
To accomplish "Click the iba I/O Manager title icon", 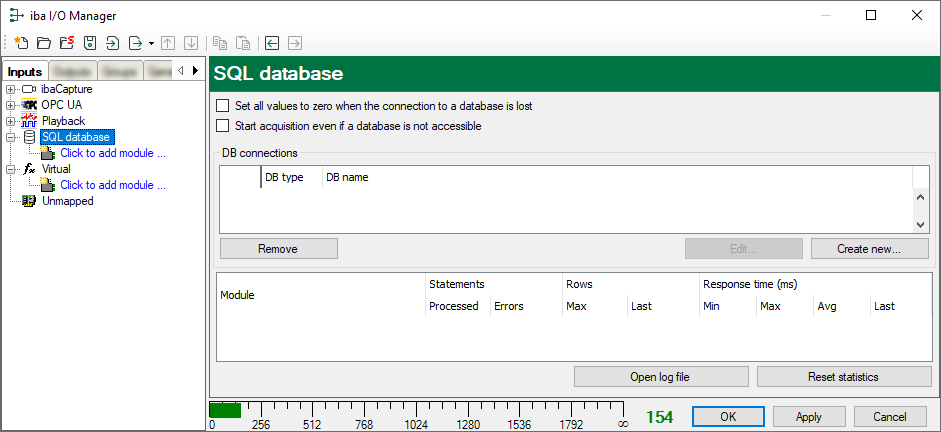I will pyautogui.click(x=17, y=16).
